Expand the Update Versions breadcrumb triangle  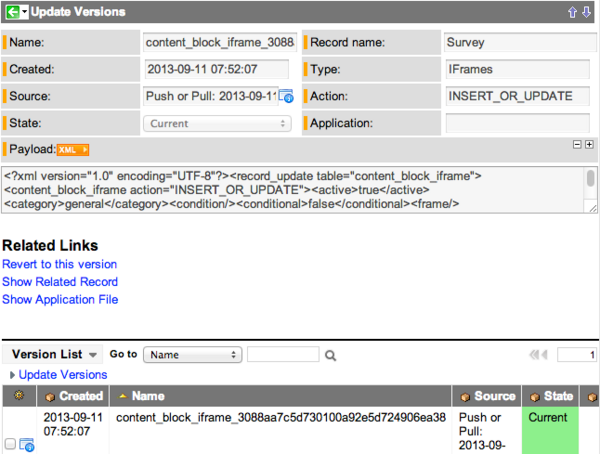[12, 375]
